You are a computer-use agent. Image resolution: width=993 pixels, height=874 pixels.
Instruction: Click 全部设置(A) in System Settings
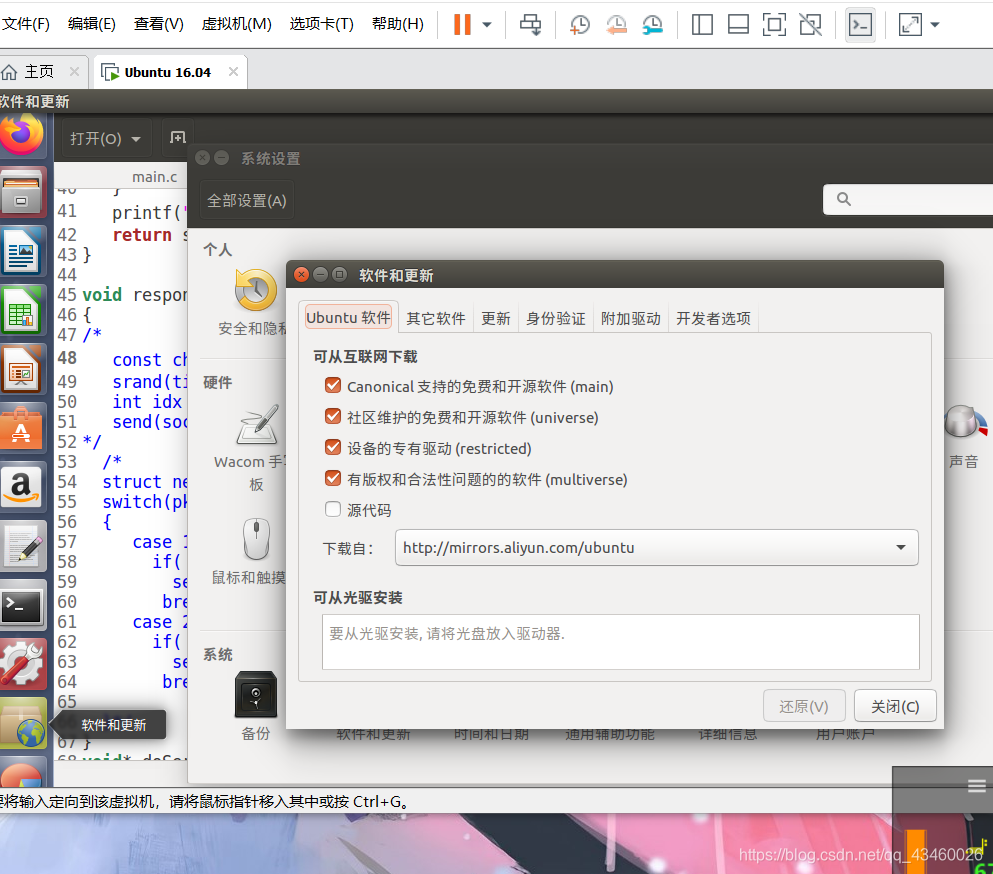(x=246, y=201)
